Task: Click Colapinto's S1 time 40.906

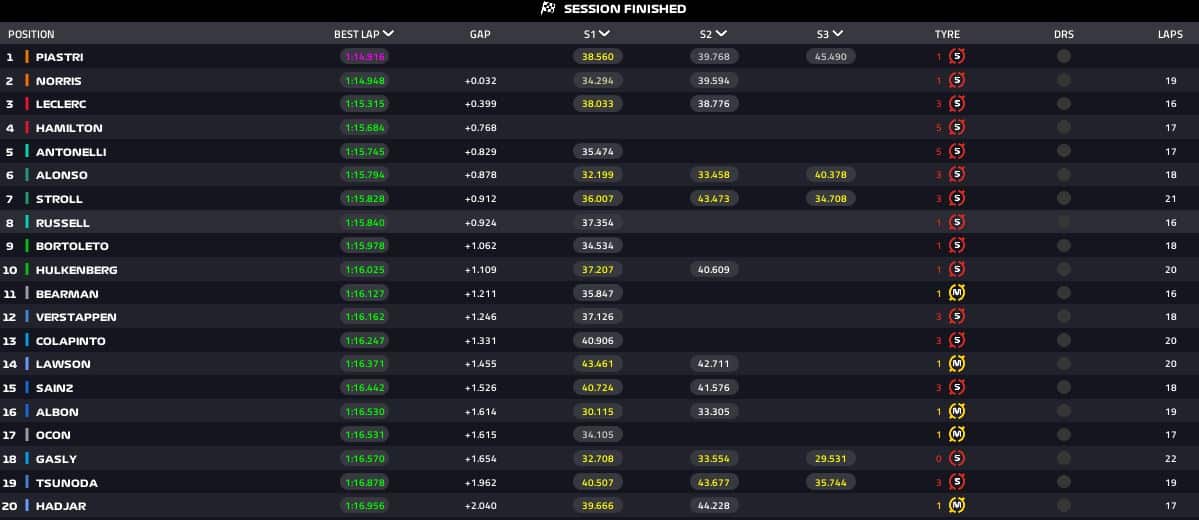Action: click(x=598, y=340)
